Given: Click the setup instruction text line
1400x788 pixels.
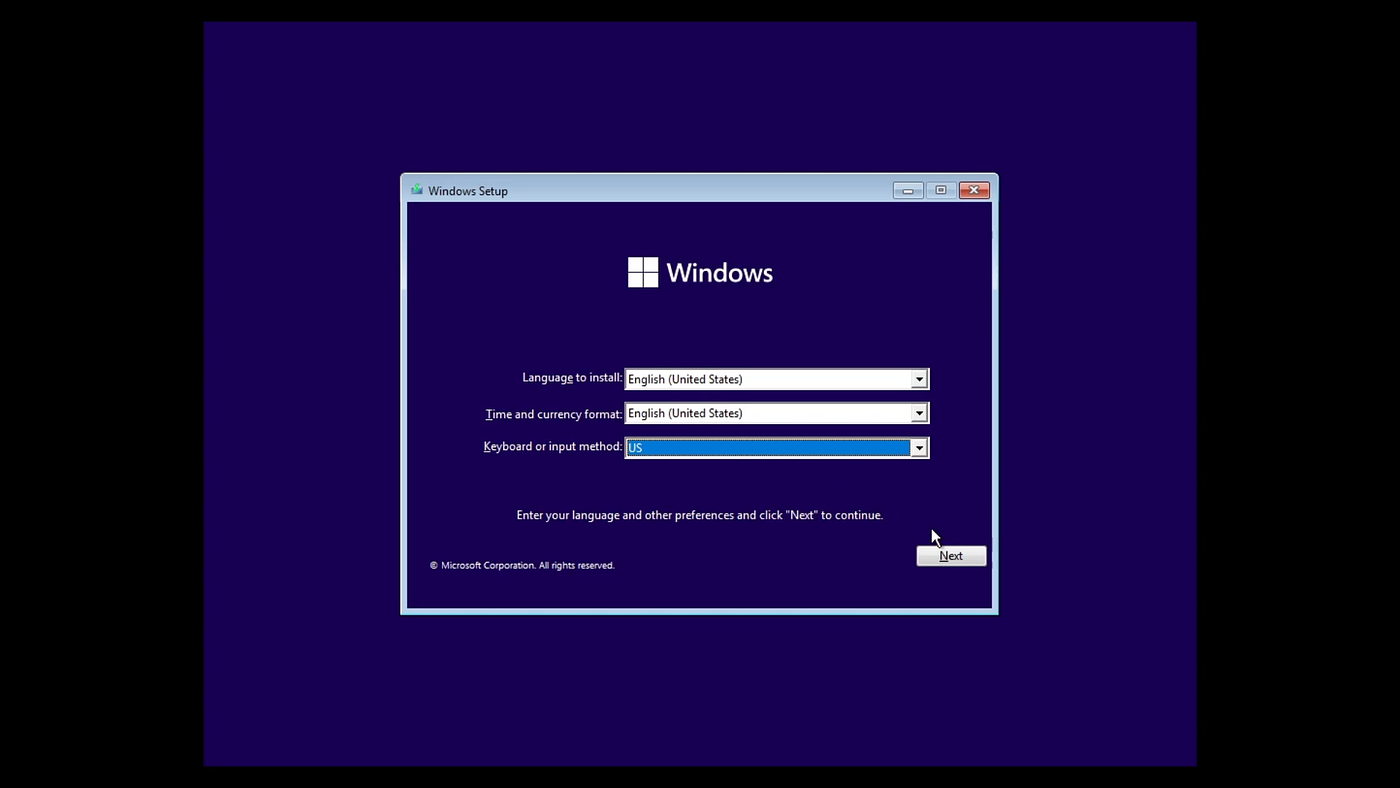Looking at the screenshot, I should coord(699,514).
